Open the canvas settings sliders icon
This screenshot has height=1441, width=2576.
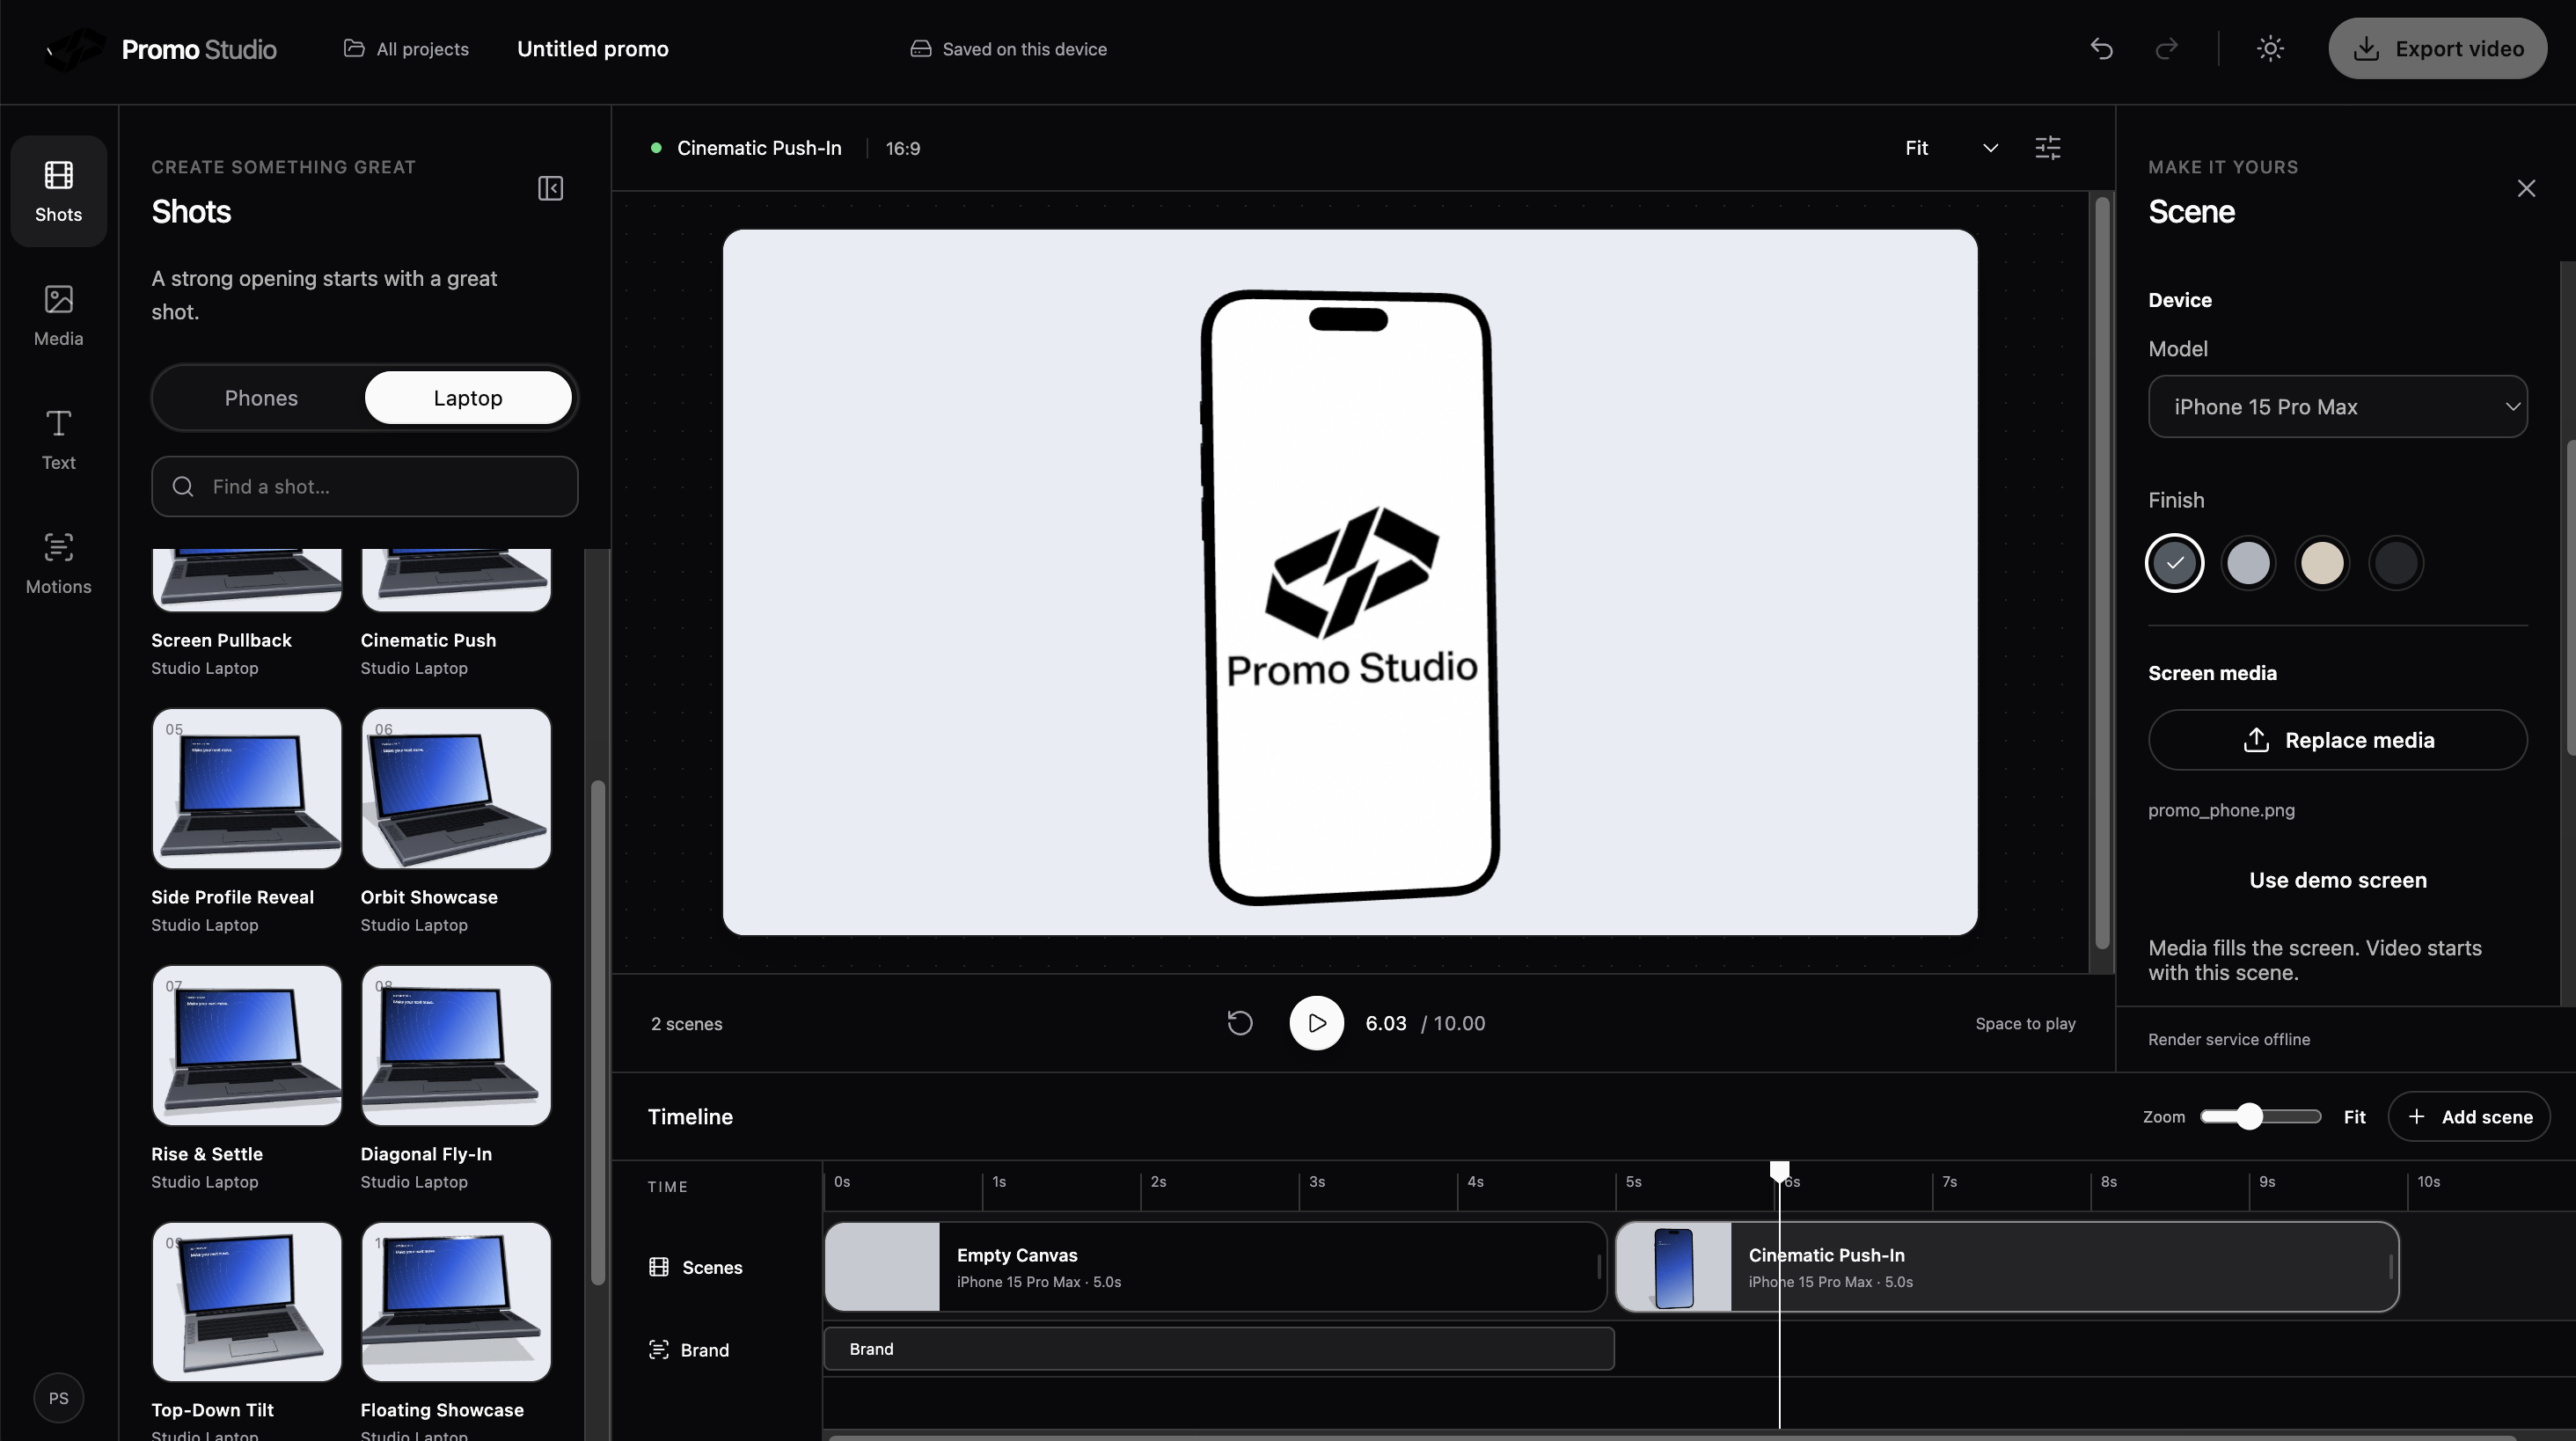2047,148
